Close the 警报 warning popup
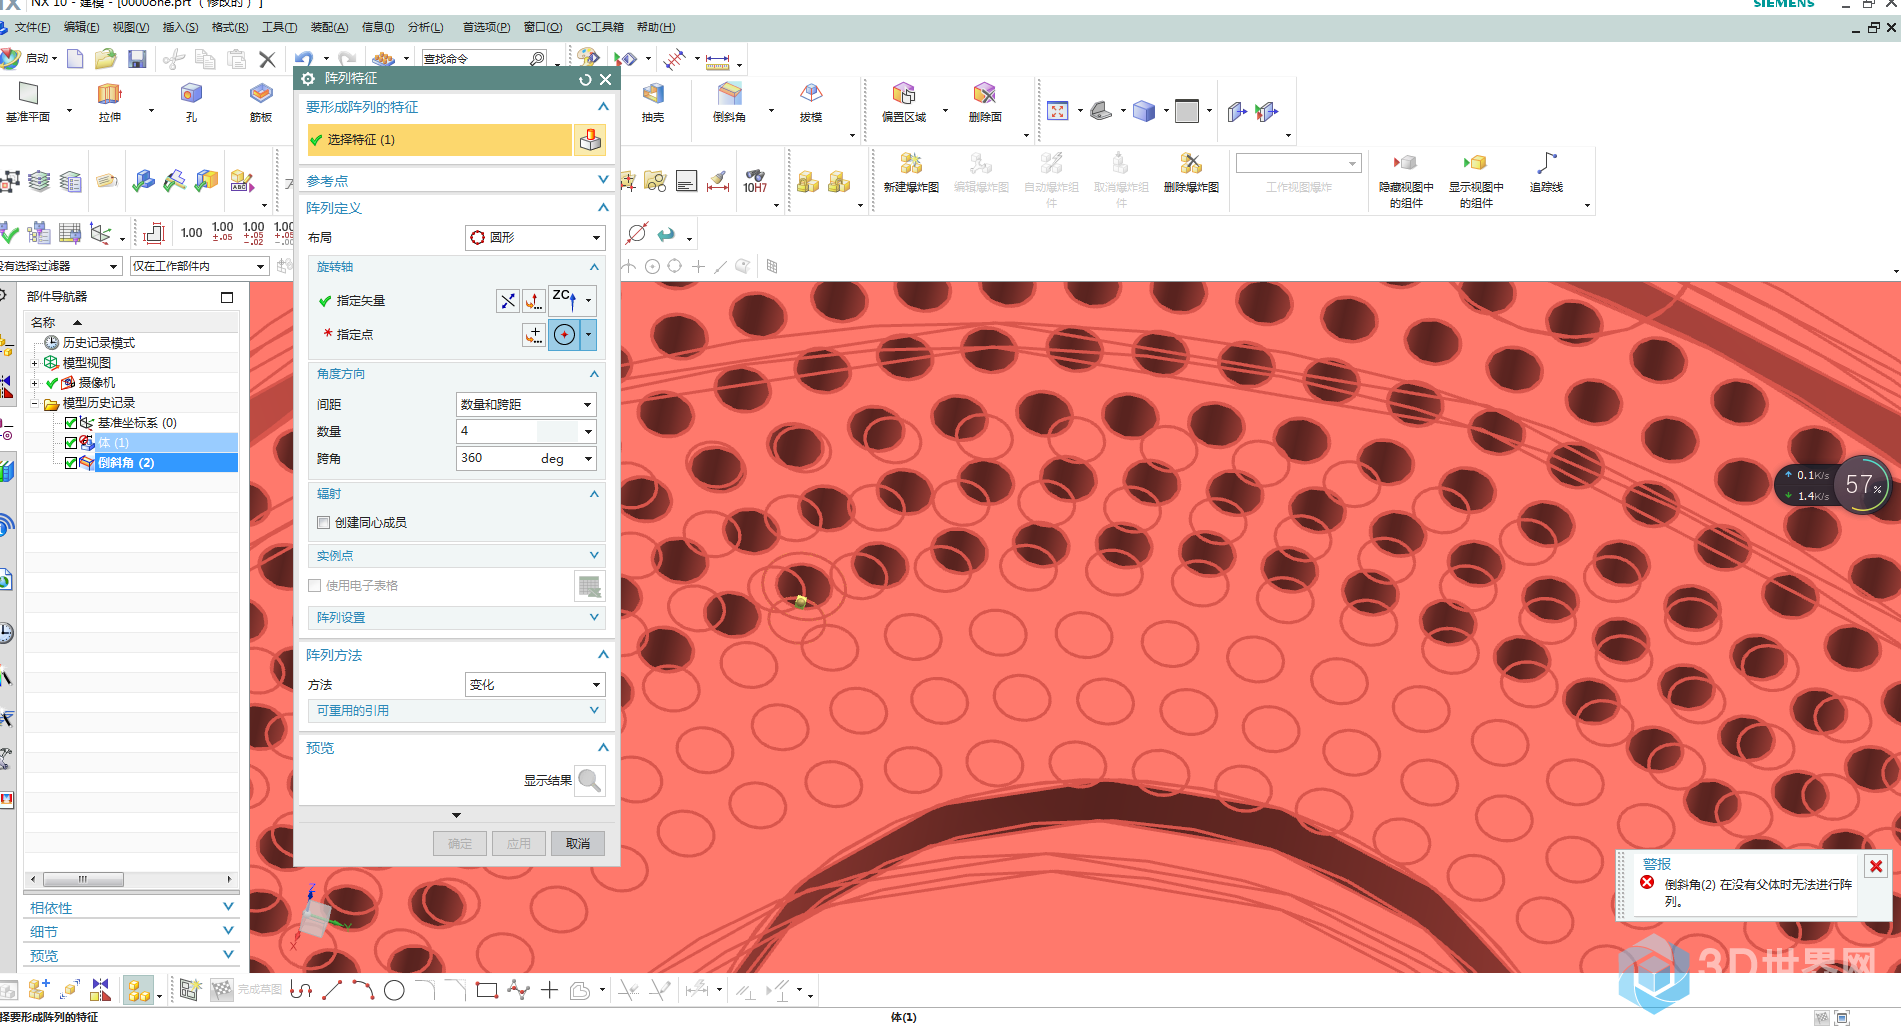 pyautogui.click(x=1876, y=867)
